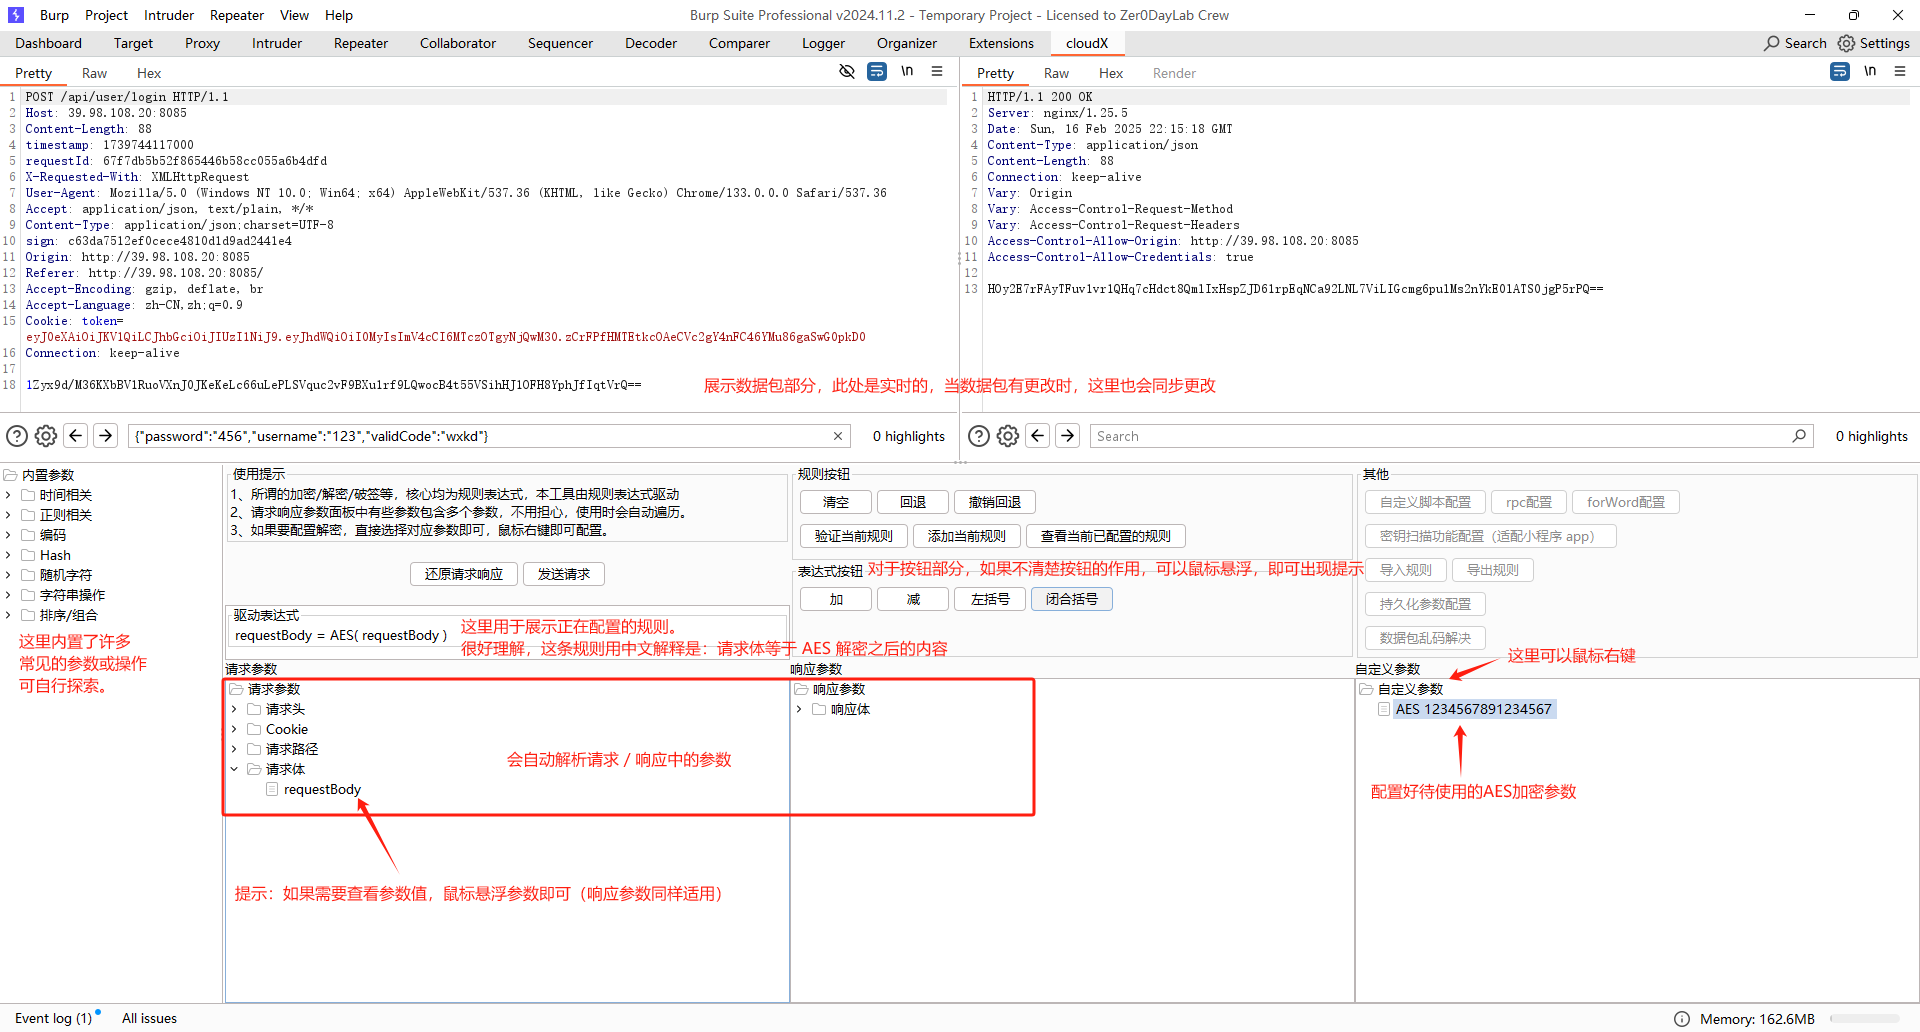Expand the 字符串操作 folder

(x=8, y=595)
